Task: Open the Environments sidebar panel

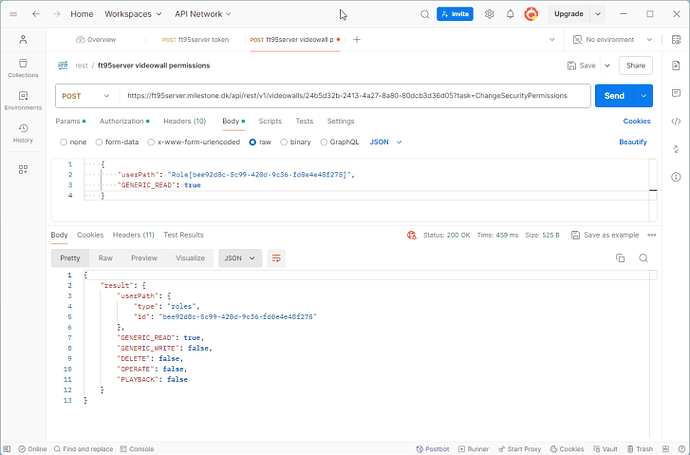Action: pos(23,100)
